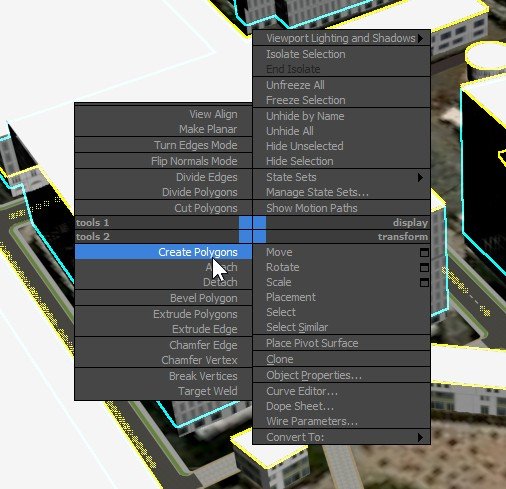
Task: Open Rotate transform settings box icon
Action: [x=424, y=267]
